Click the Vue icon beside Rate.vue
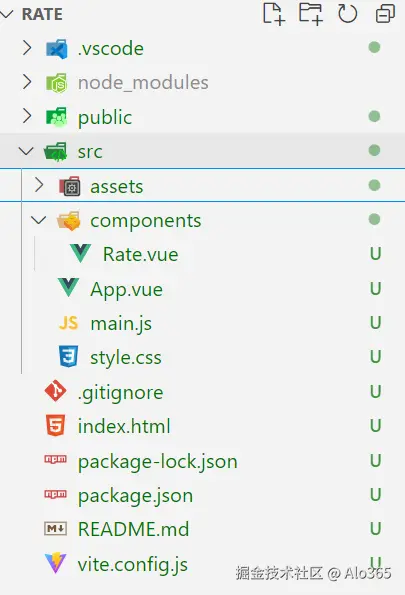 point(80,253)
